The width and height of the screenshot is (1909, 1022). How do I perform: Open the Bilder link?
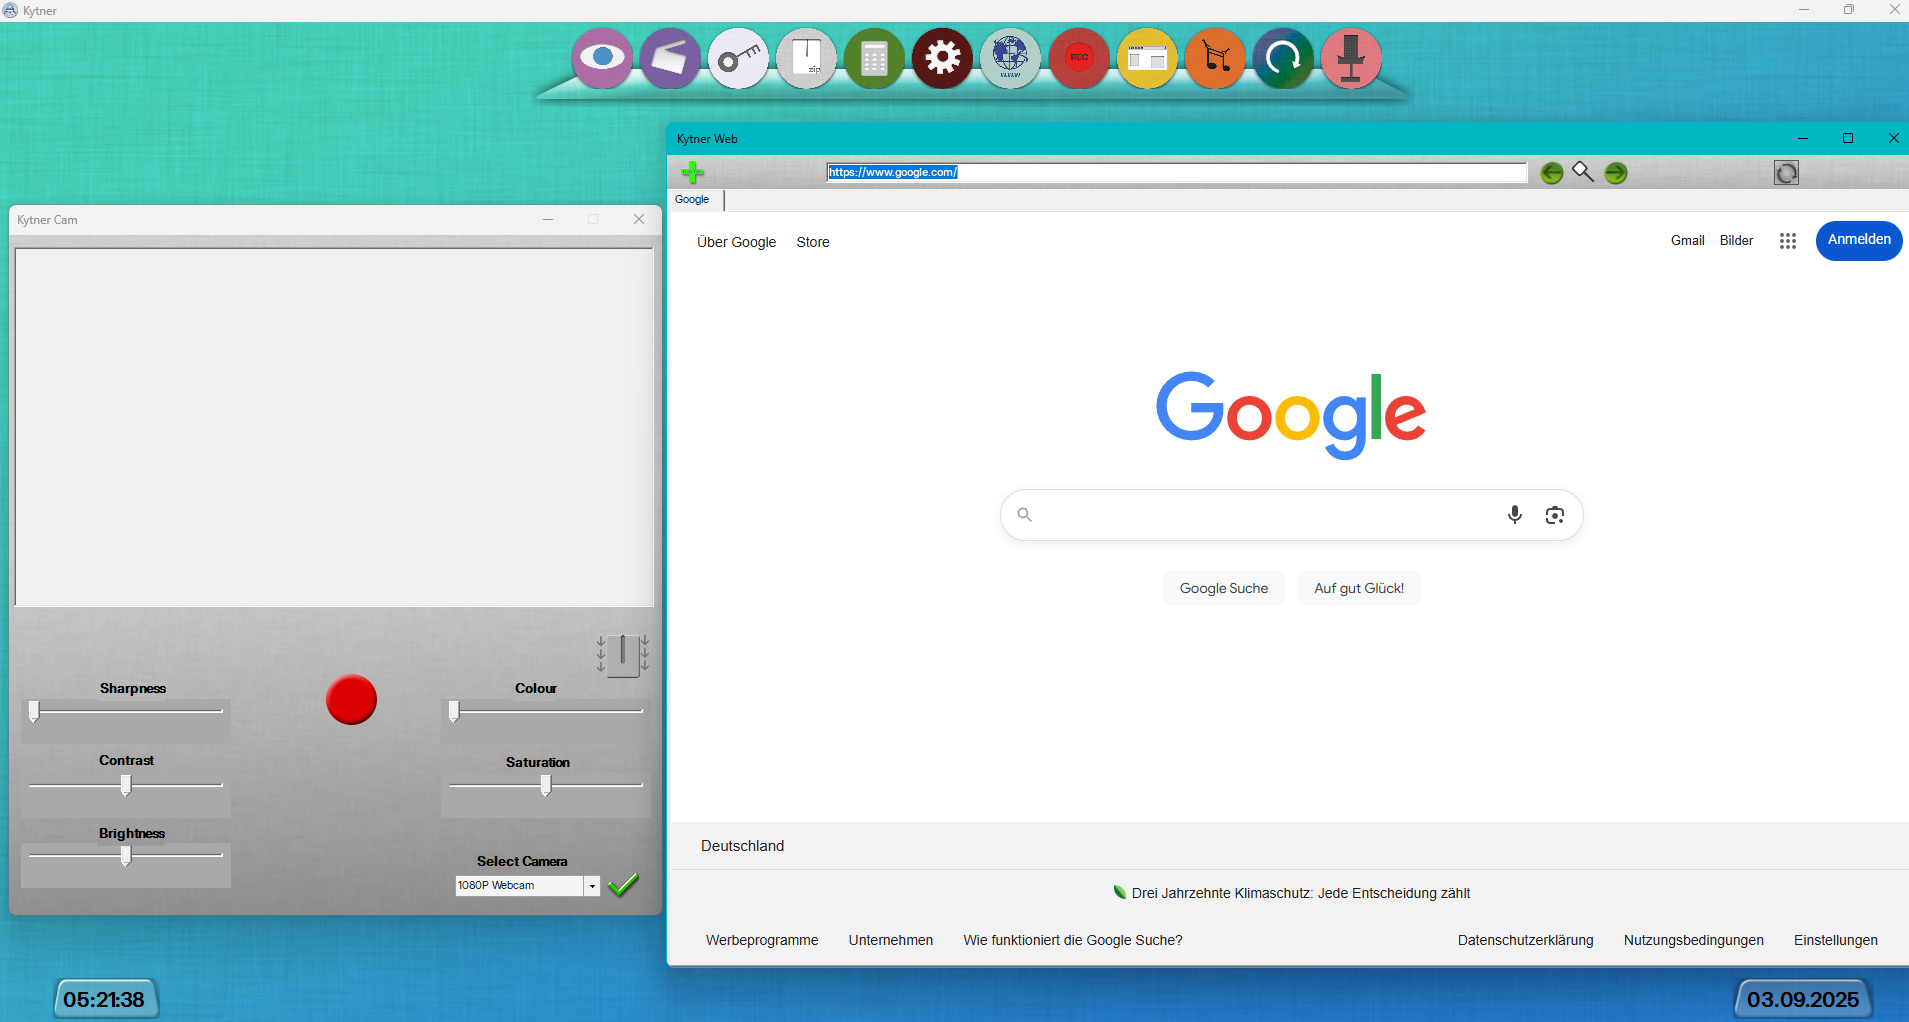pyautogui.click(x=1737, y=241)
